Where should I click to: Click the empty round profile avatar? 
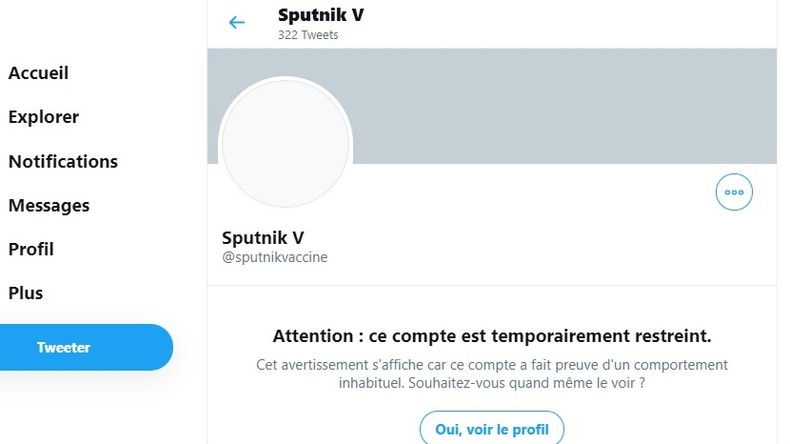pyautogui.click(x=285, y=143)
